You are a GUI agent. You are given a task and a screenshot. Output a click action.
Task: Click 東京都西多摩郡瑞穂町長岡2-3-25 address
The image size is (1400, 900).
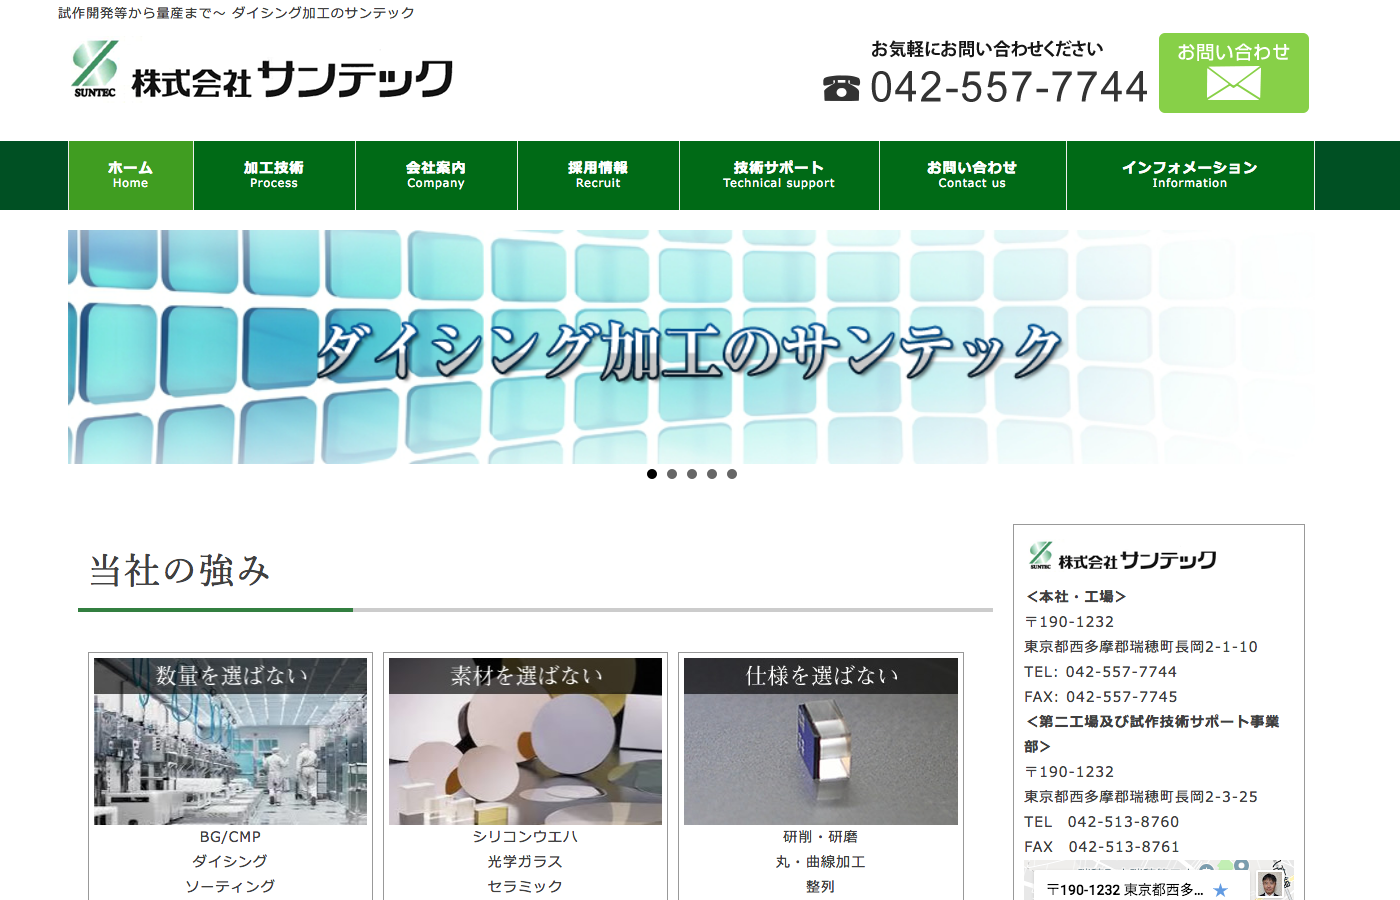coord(1141,797)
